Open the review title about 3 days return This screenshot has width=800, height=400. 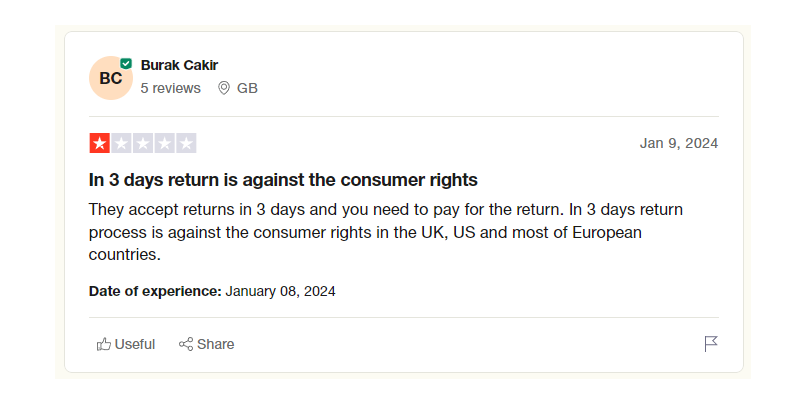(x=283, y=180)
